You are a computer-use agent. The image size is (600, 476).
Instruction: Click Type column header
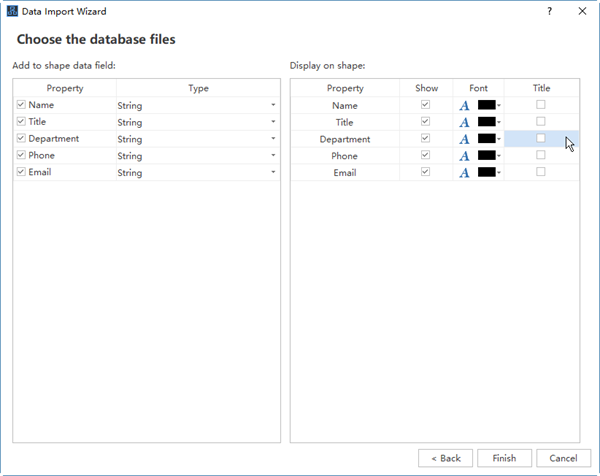pyautogui.click(x=198, y=88)
